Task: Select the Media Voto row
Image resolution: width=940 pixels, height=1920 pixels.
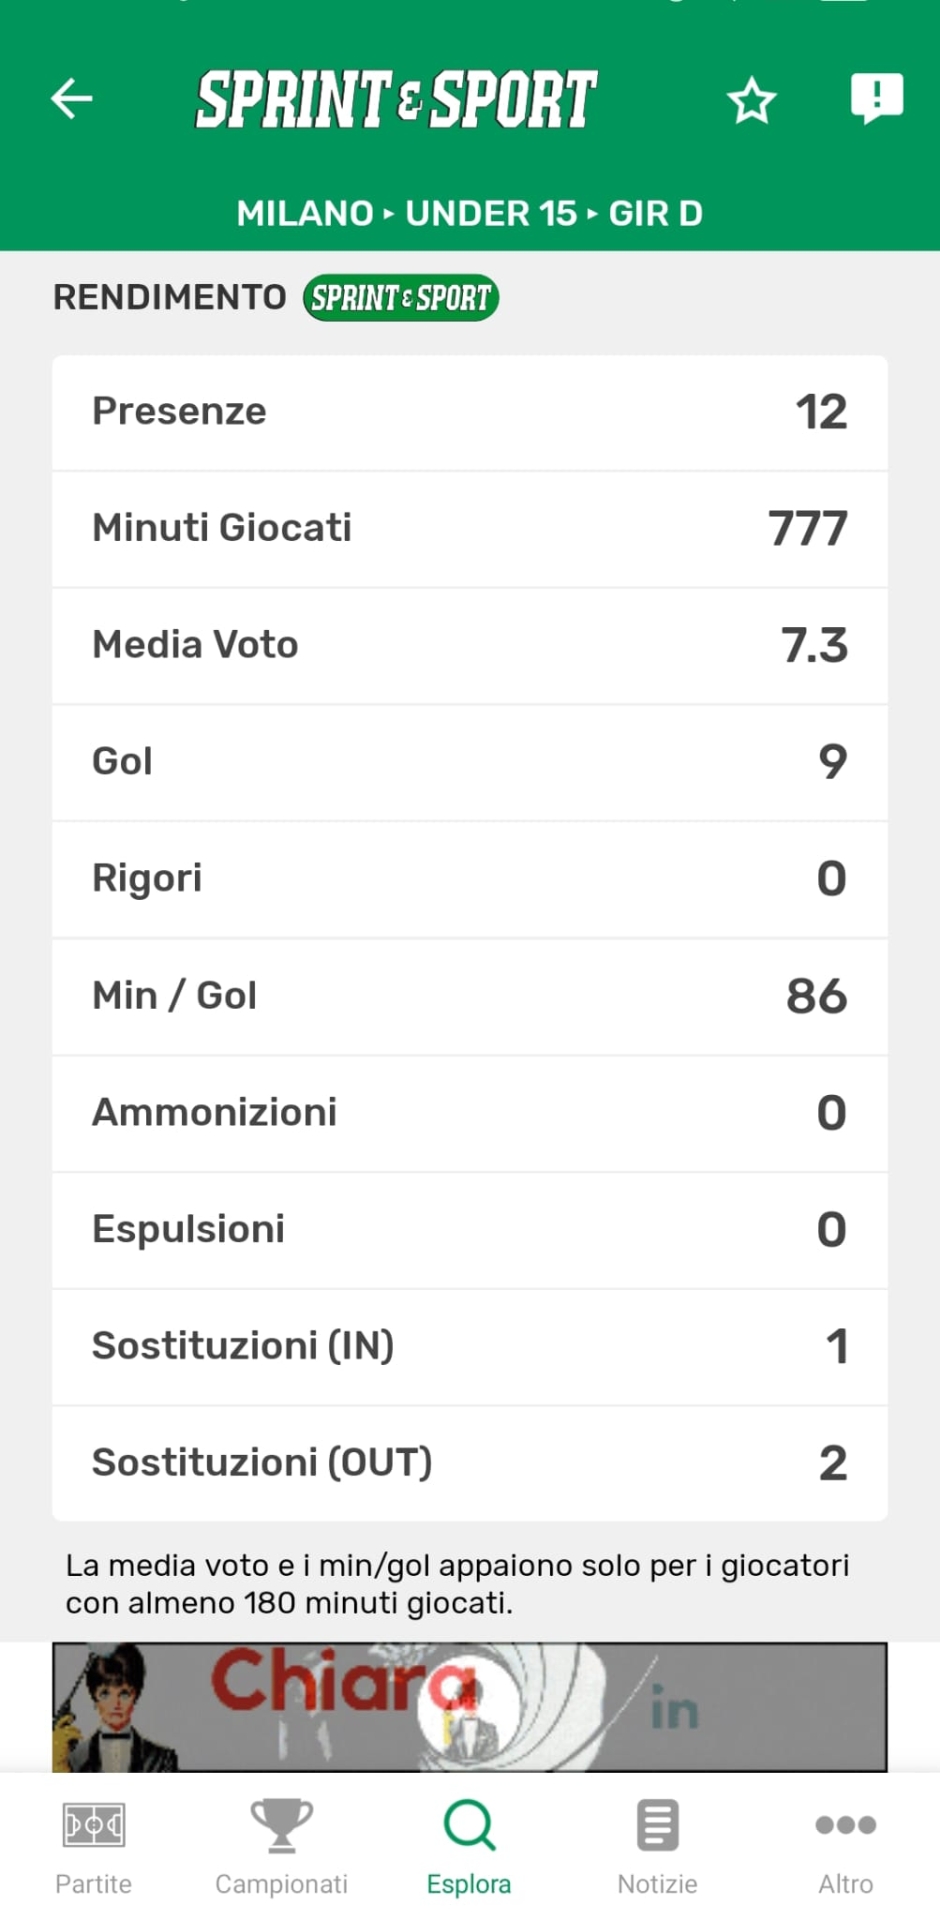Action: [469, 646]
